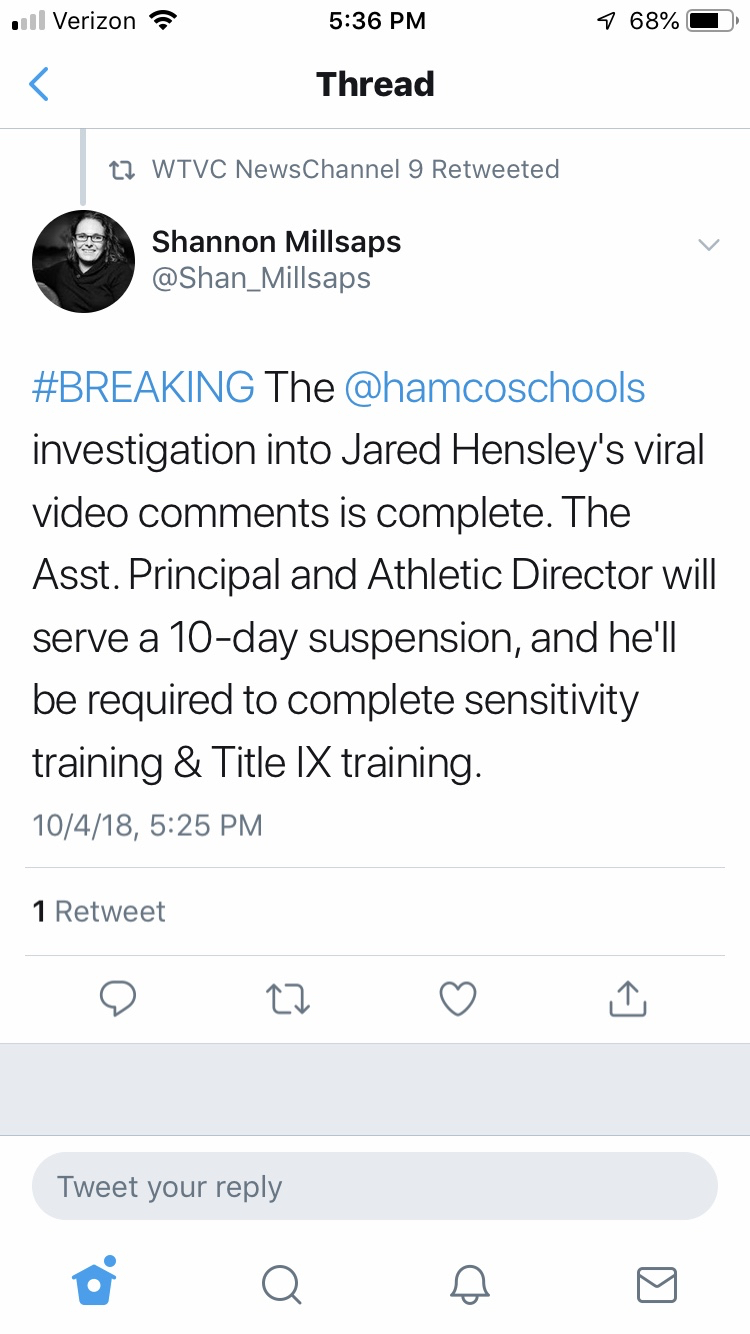The width and height of the screenshot is (750, 1334).
Task: Reply to the tweet via speech bubble
Action: click(119, 998)
